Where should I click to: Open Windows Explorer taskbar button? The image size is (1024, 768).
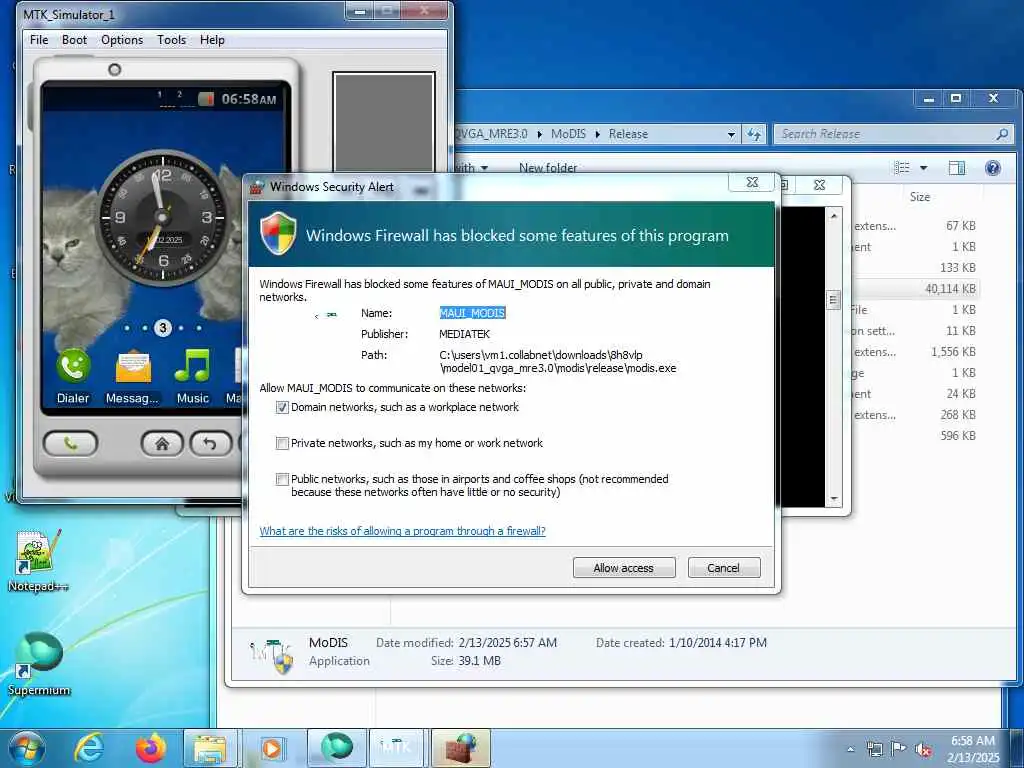pos(210,748)
